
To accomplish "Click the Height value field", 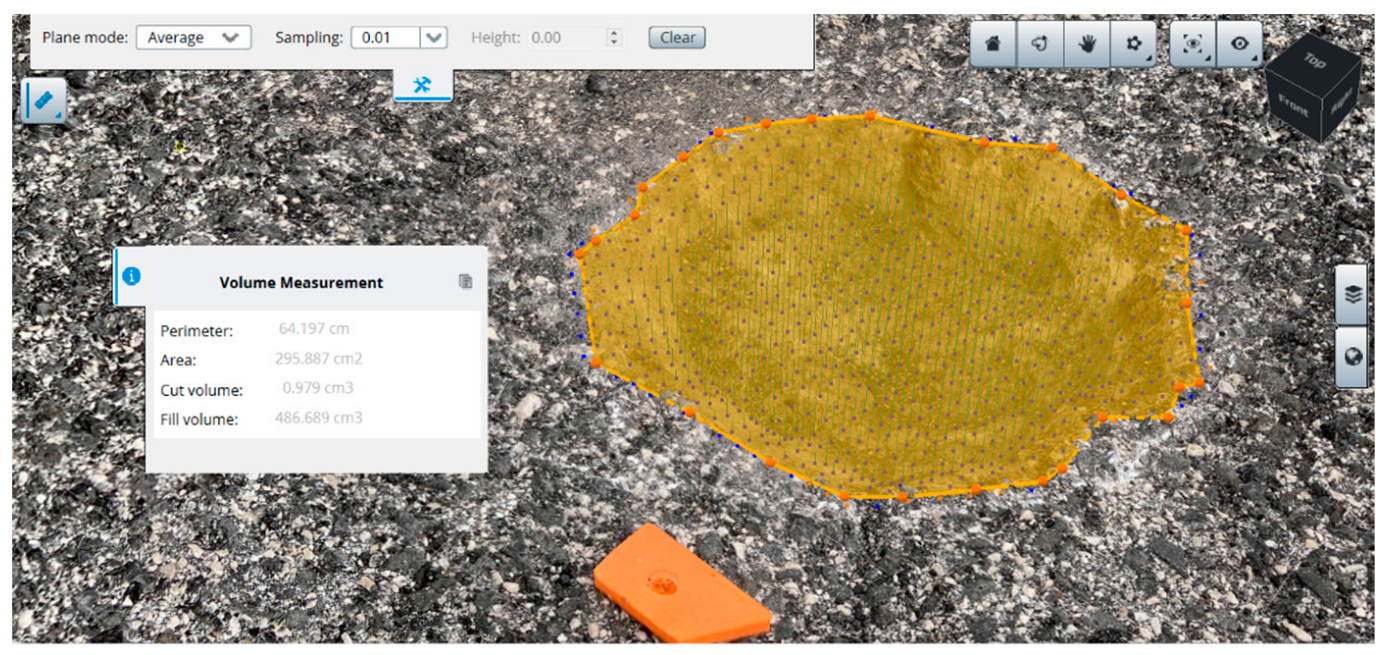I will coord(565,38).
